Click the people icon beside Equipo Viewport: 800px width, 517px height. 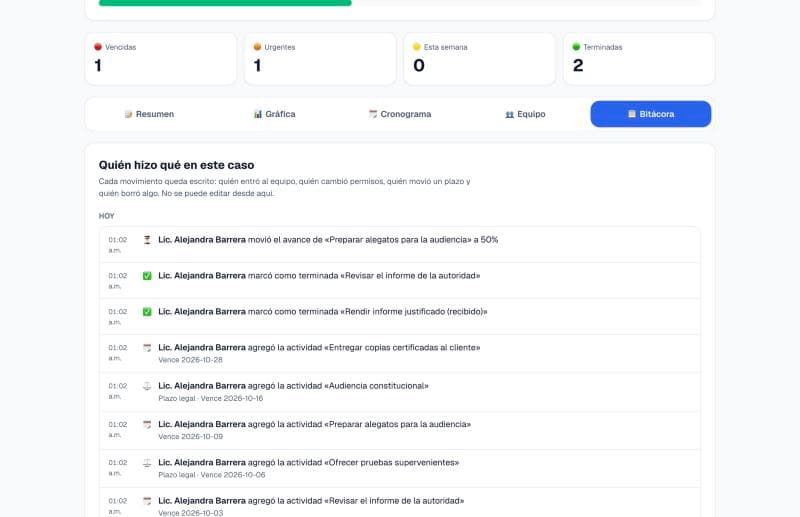[510, 114]
